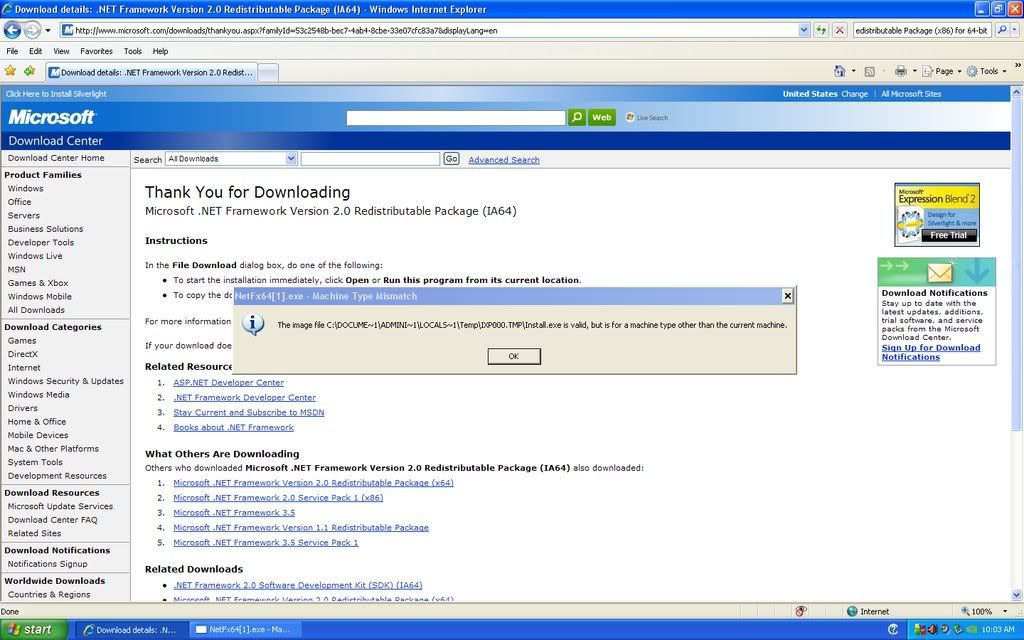Expand the Home button dropdown arrow
Screen dimensions: 1024x640
[x=854, y=71]
